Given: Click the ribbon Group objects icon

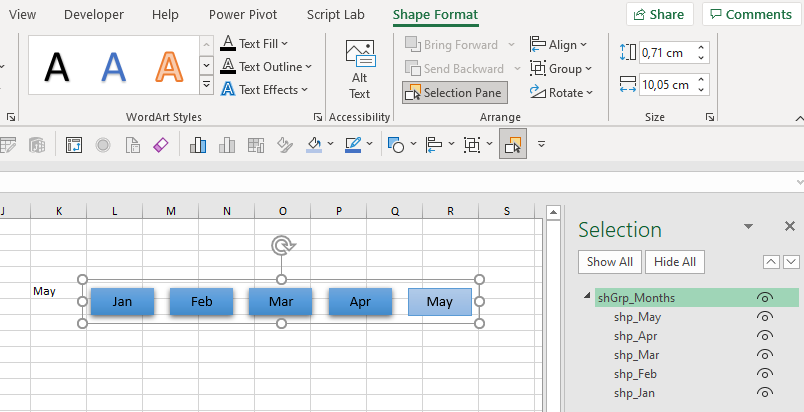Looking at the screenshot, I should click(x=537, y=68).
